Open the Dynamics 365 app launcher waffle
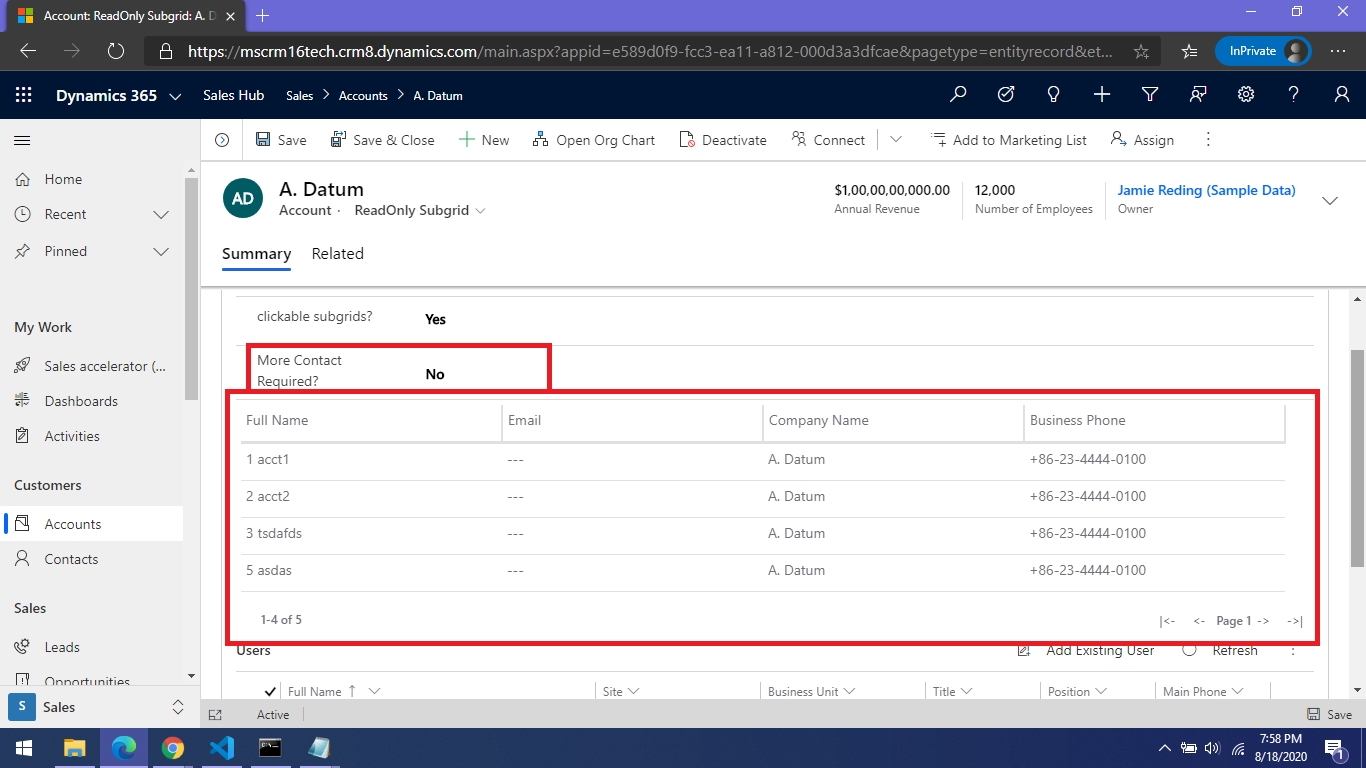Screen dimensions: 1366x768 24,95
